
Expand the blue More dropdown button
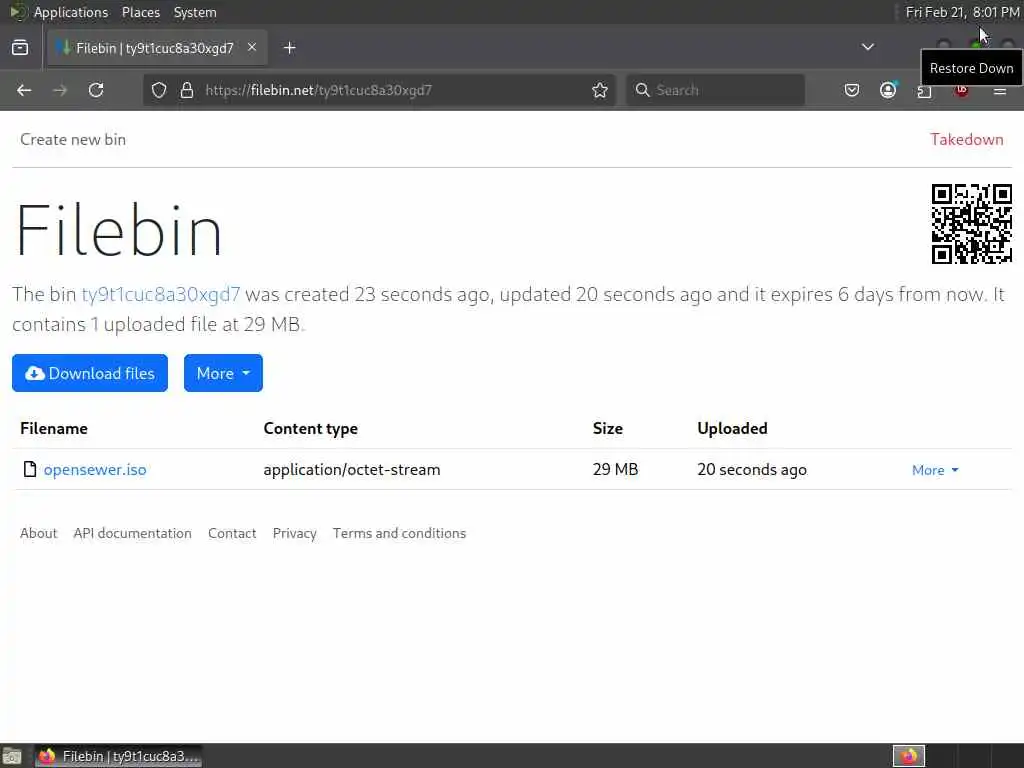tap(223, 373)
